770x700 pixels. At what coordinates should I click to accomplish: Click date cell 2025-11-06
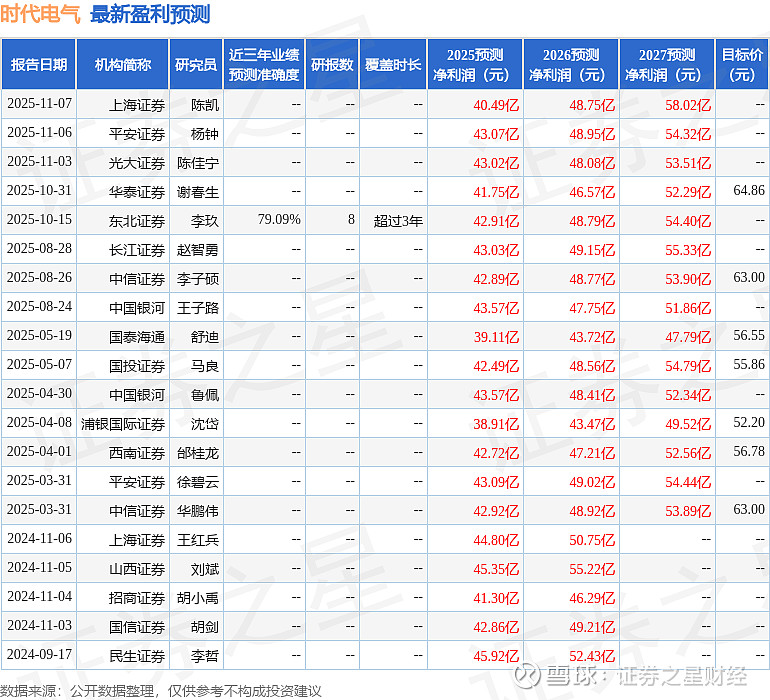[x=39, y=133]
